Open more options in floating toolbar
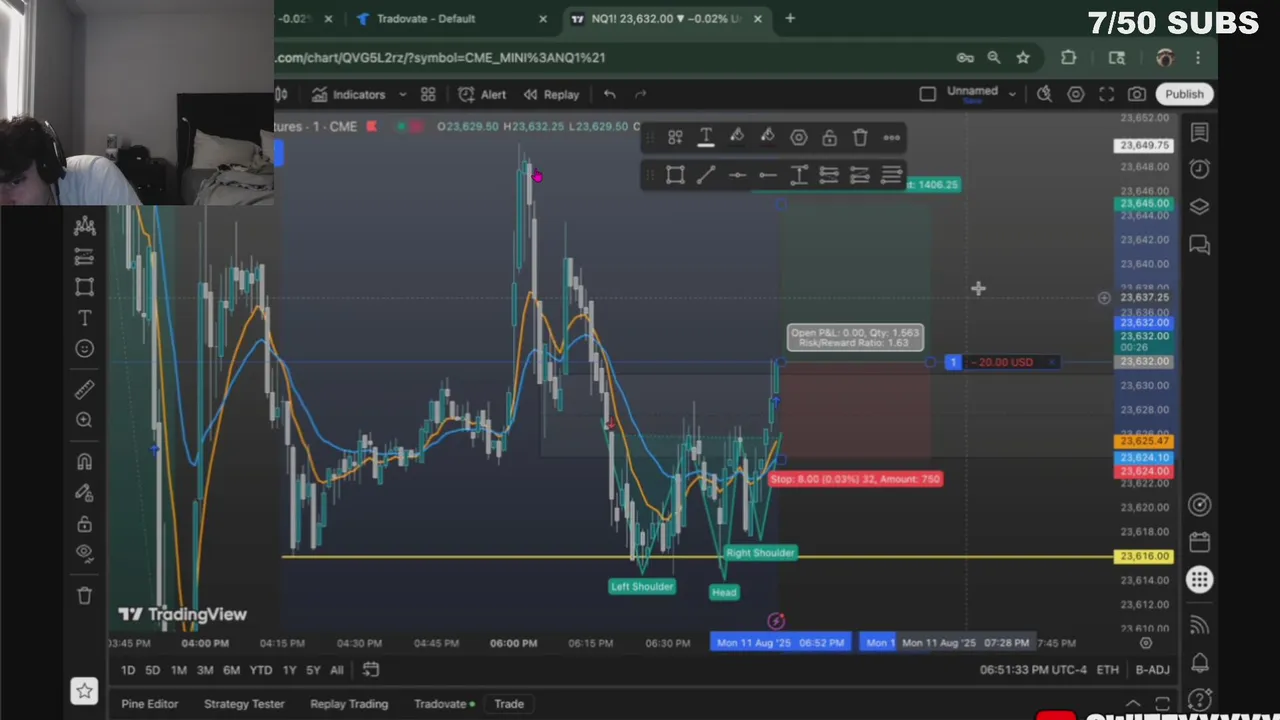This screenshot has width=1280, height=720. tap(891, 138)
